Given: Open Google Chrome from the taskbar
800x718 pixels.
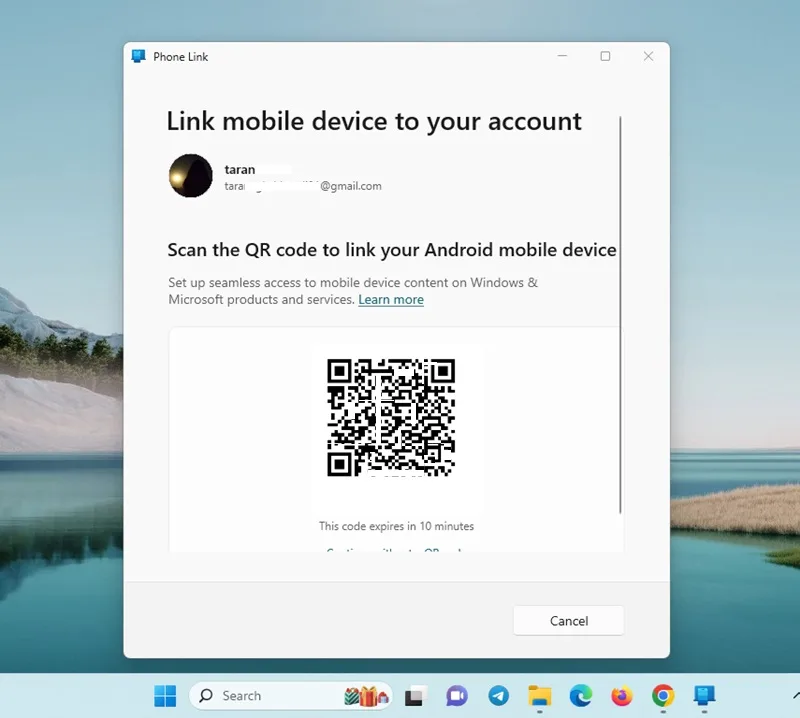Looking at the screenshot, I should (663, 696).
